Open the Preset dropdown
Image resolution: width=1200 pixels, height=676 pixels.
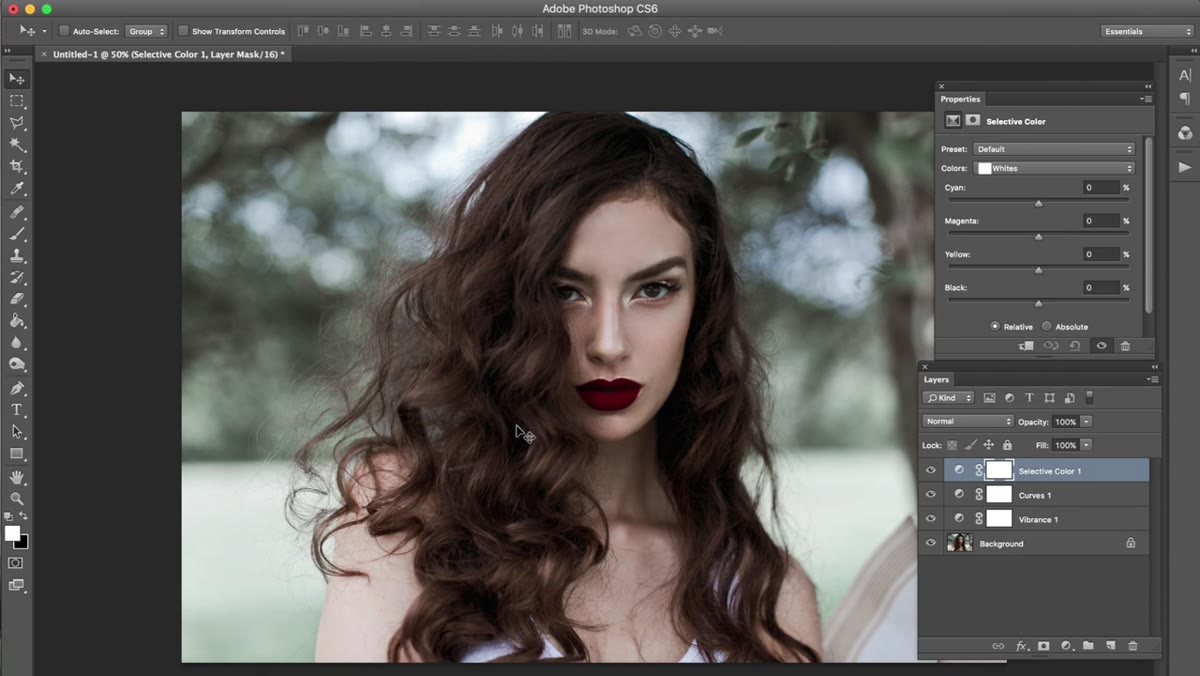(x=1055, y=149)
